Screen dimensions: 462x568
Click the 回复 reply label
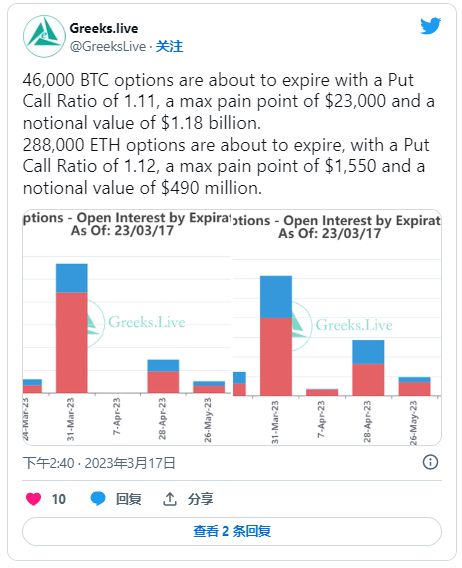[x=129, y=499]
